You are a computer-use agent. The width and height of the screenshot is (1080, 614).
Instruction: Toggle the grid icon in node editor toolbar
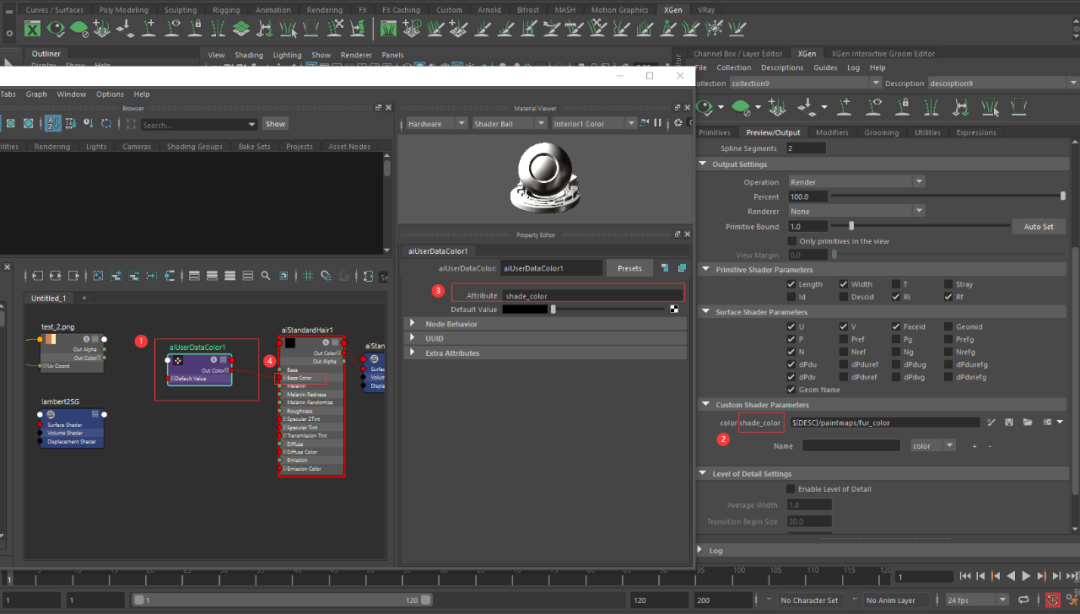point(308,276)
